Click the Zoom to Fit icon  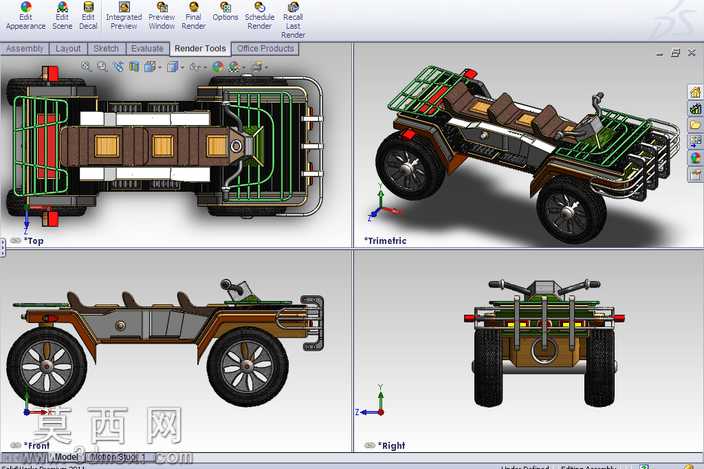click(86, 67)
